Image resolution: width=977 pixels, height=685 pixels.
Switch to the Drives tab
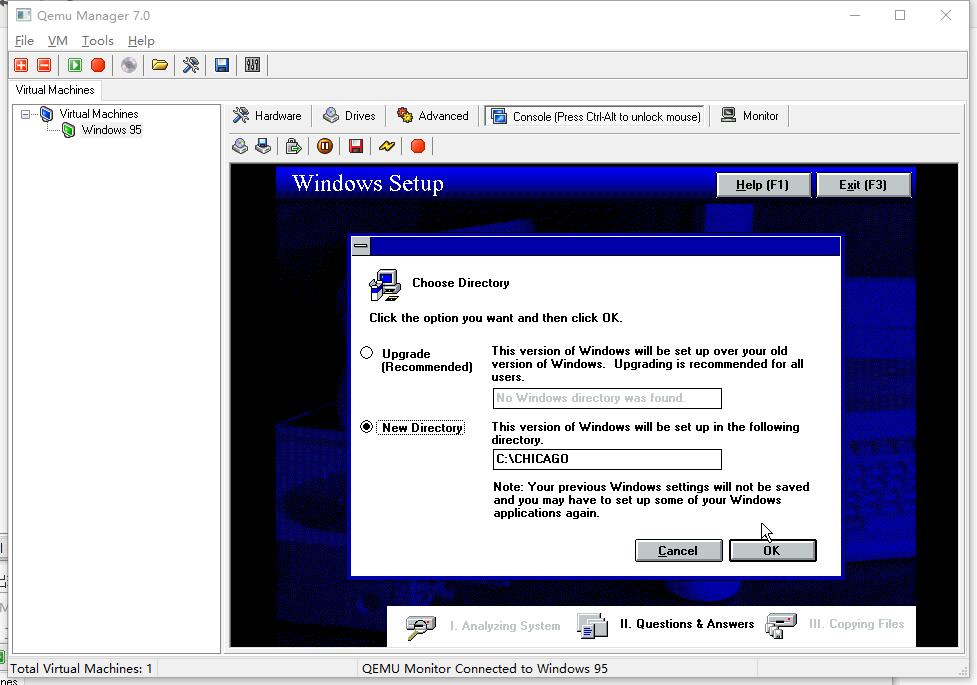coord(349,116)
